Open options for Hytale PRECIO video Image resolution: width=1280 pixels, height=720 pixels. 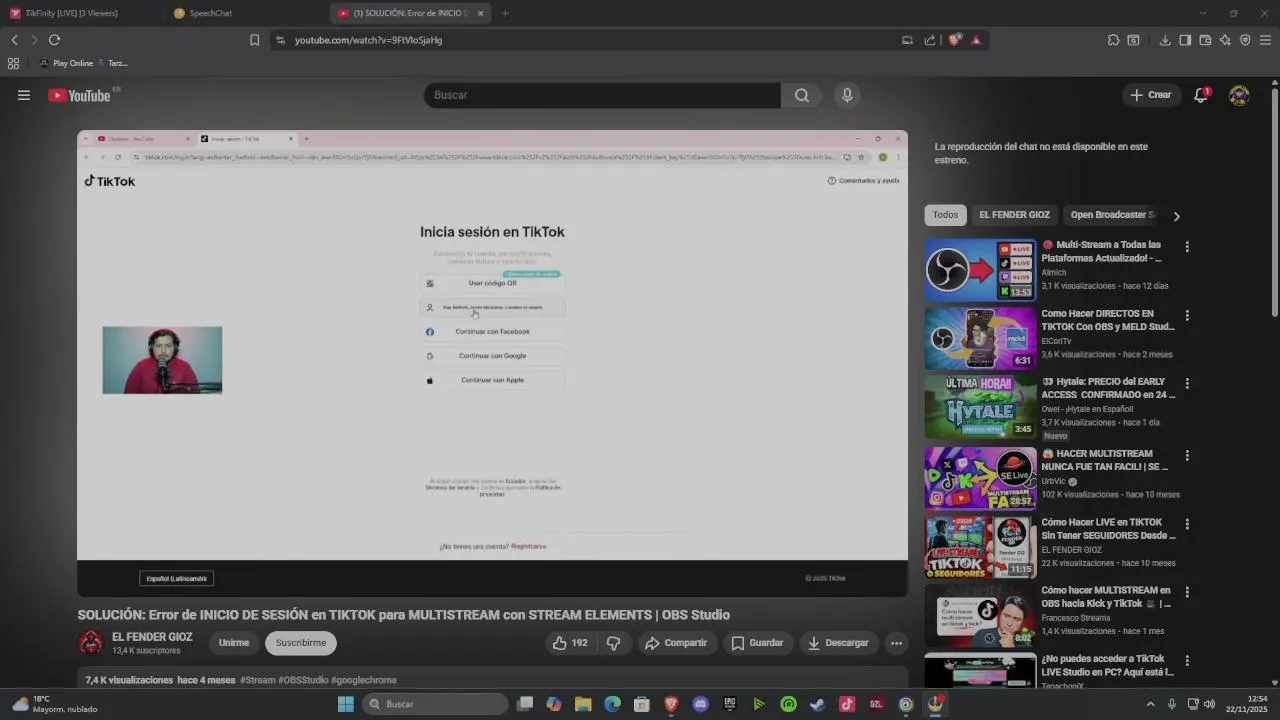[x=1187, y=383]
